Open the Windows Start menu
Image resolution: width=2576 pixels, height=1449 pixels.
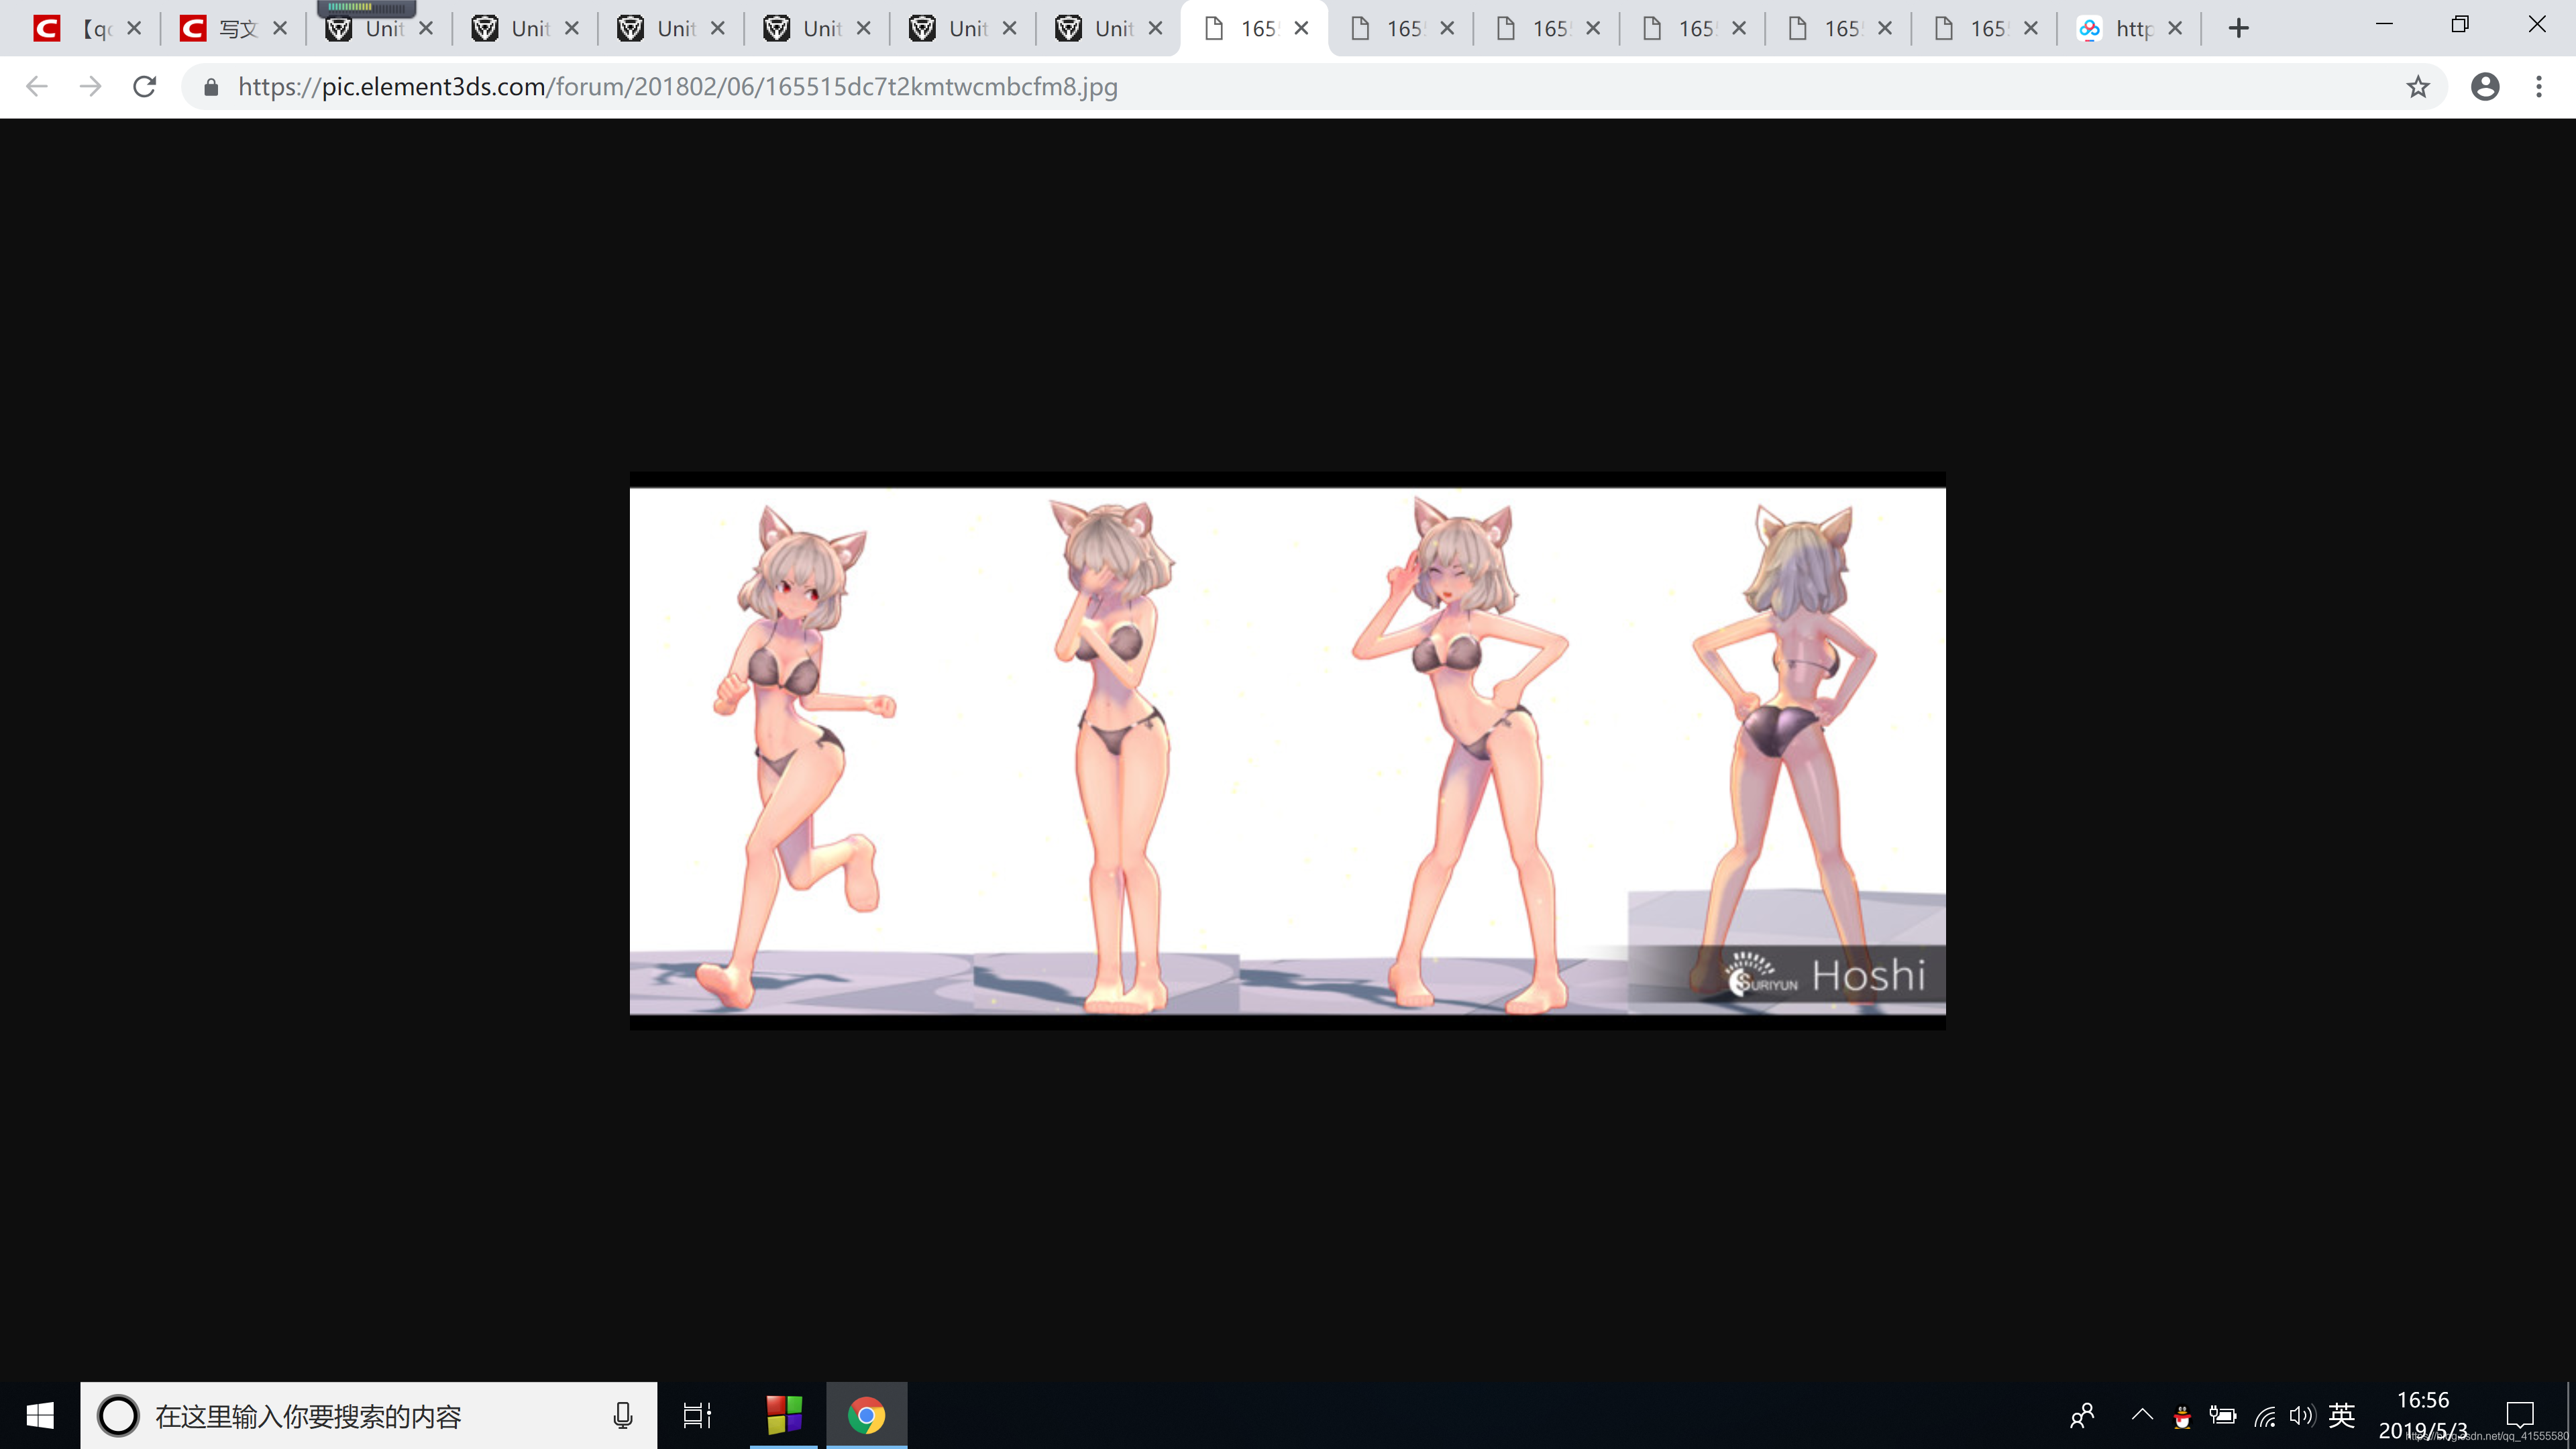point(40,1415)
